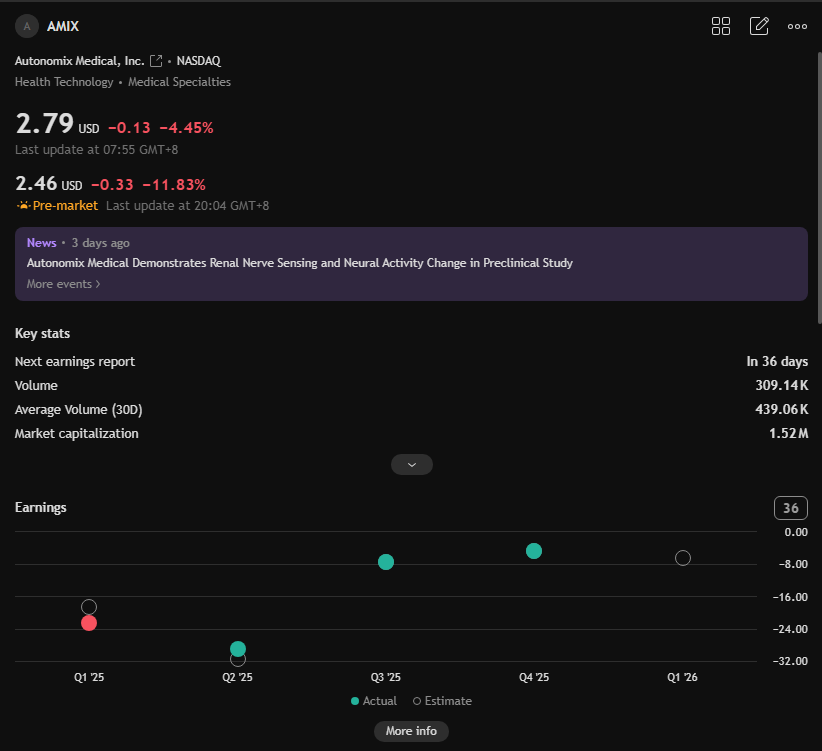Click the Q1 '26 estimate circle
This screenshot has width=822, height=751.
(x=683, y=558)
